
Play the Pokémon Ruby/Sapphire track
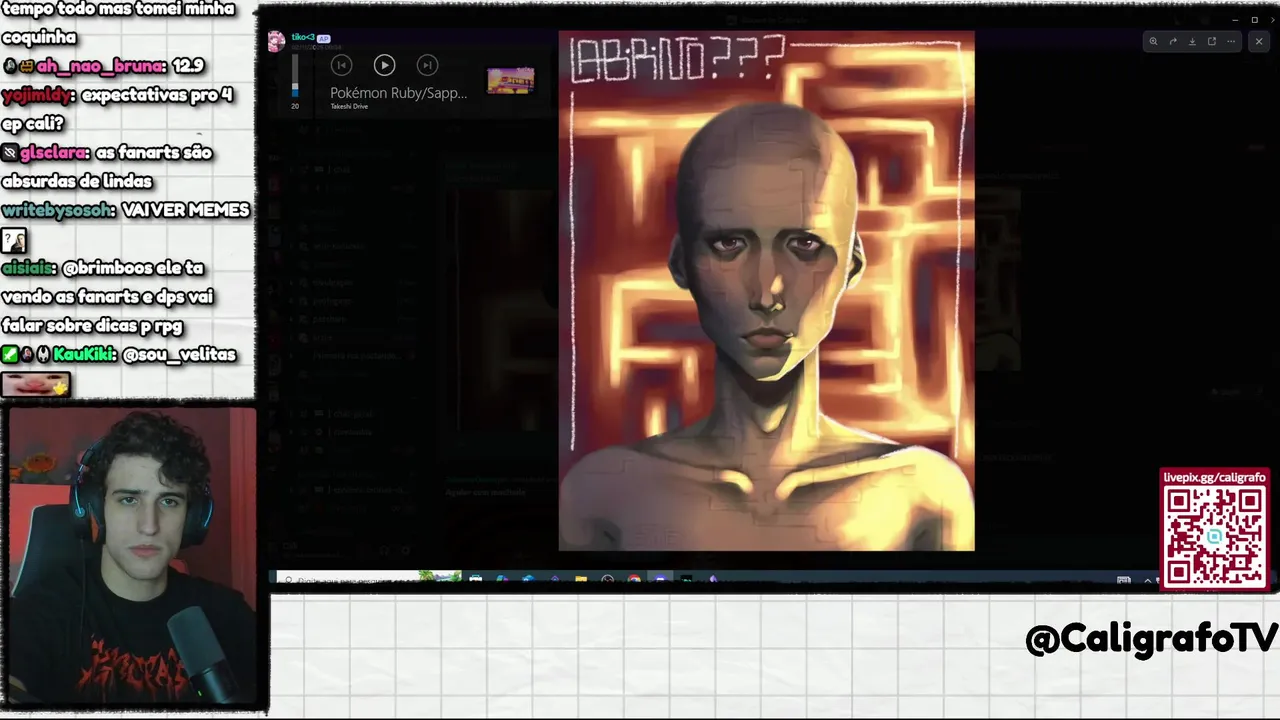[x=384, y=65]
